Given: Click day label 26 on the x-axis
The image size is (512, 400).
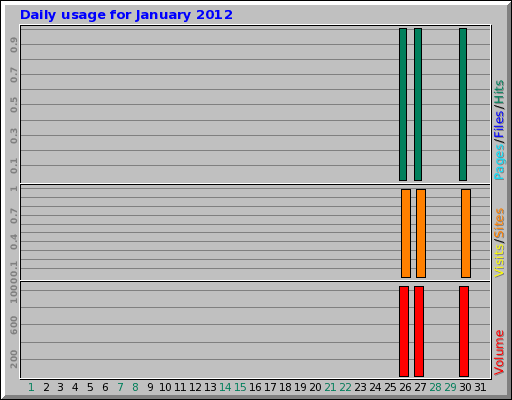Looking at the screenshot, I should pyautogui.click(x=405, y=387).
